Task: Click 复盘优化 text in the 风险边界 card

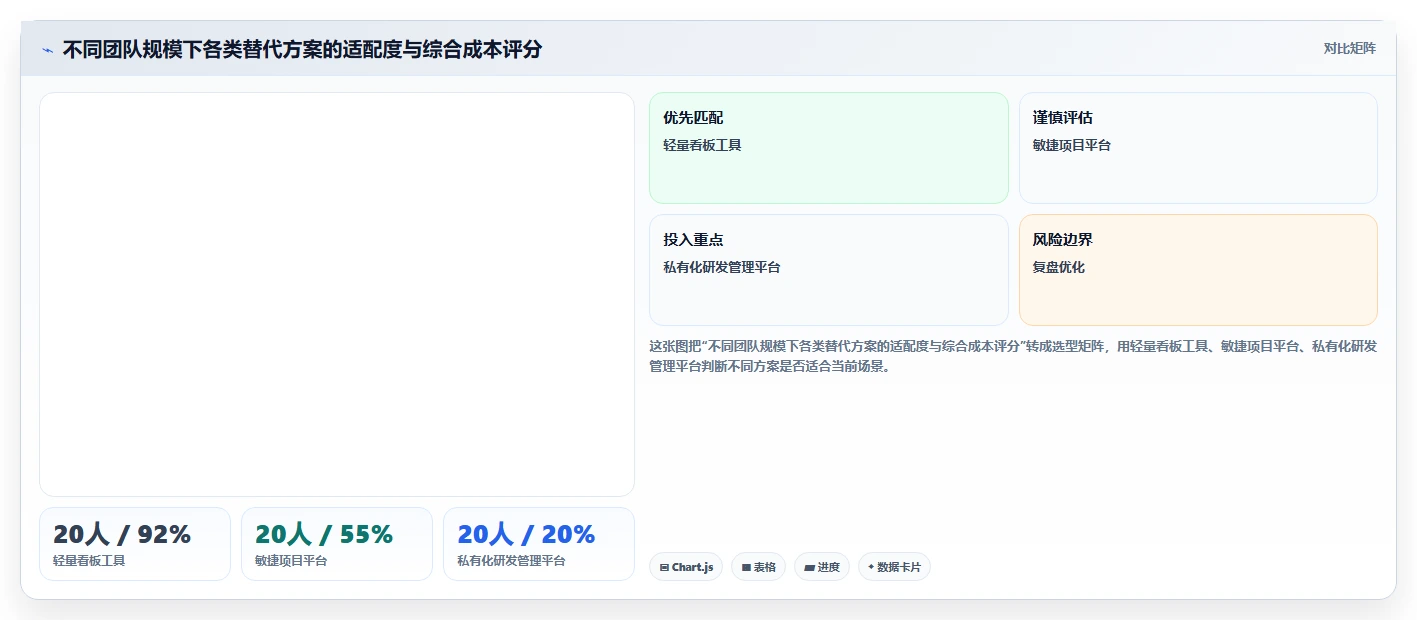Action: (x=1058, y=267)
